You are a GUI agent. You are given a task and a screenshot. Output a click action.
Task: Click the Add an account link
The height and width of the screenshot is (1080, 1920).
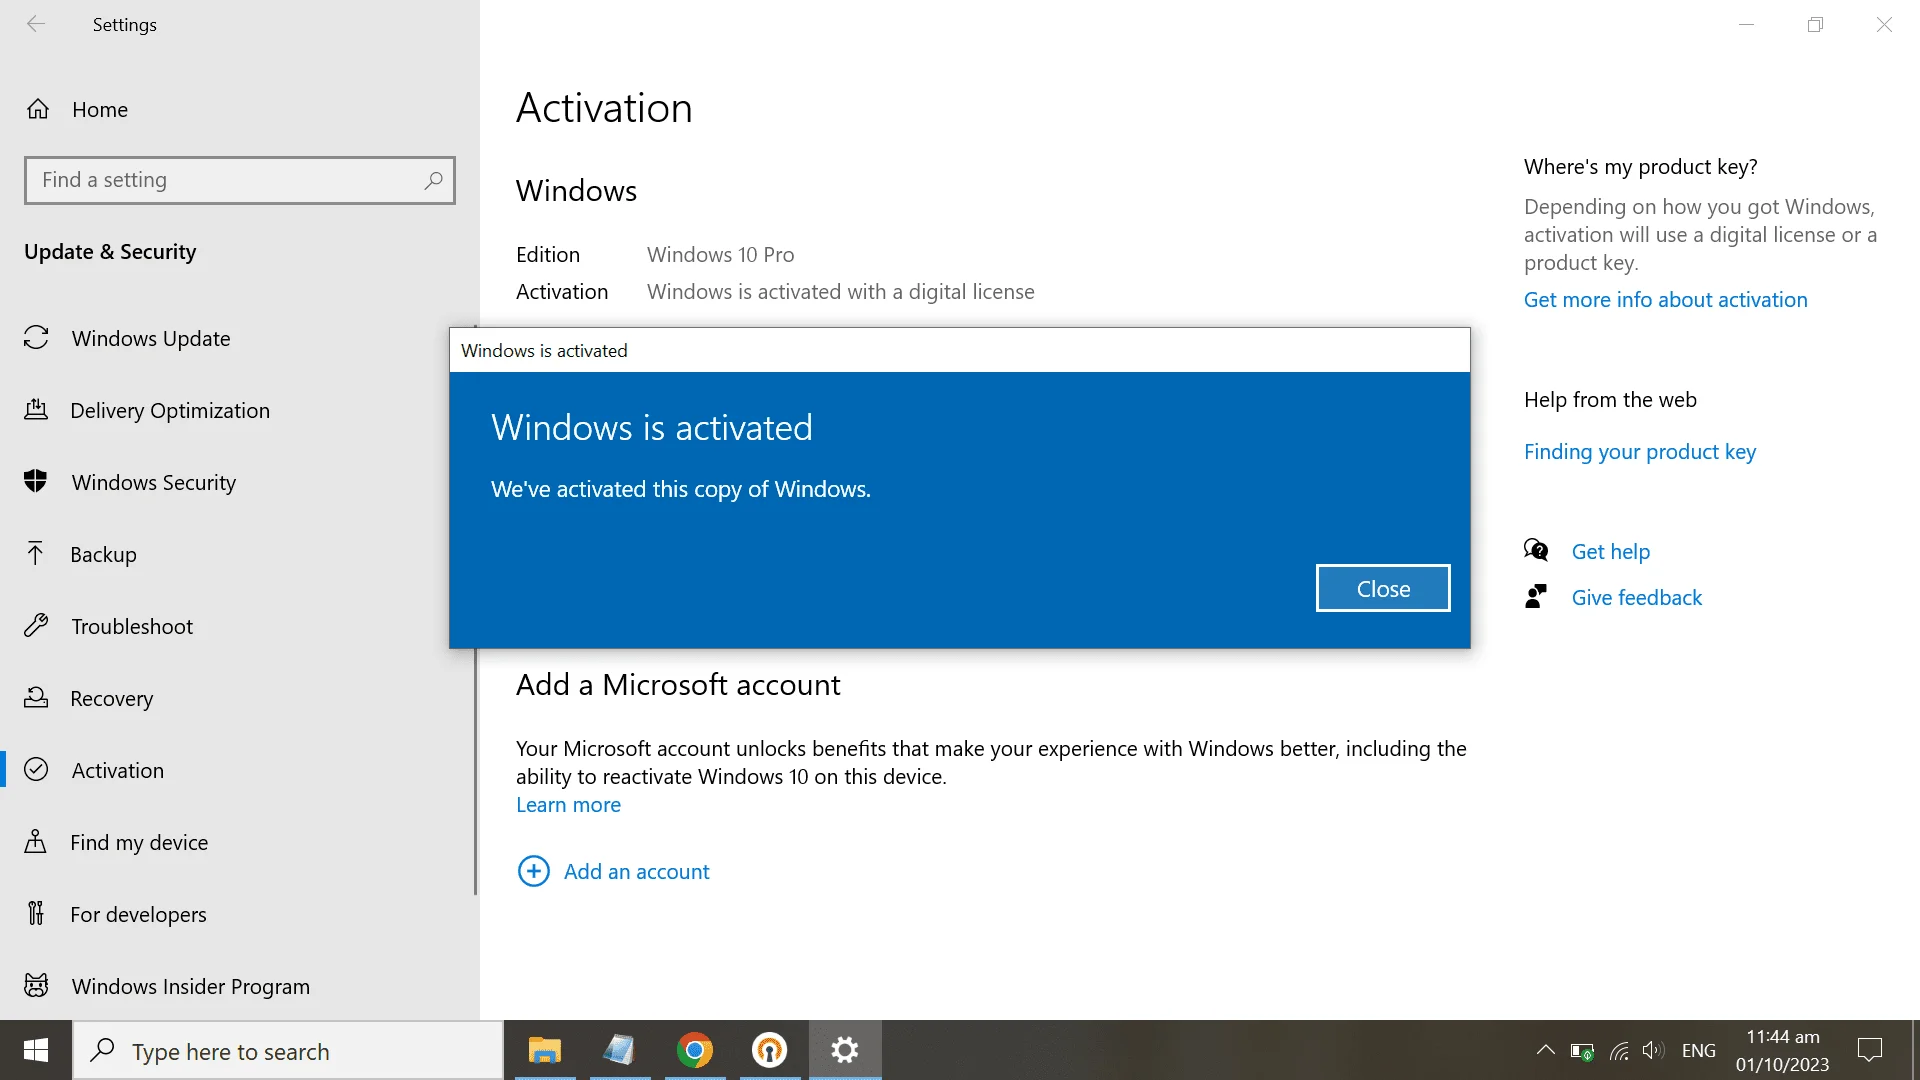(x=636, y=871)
